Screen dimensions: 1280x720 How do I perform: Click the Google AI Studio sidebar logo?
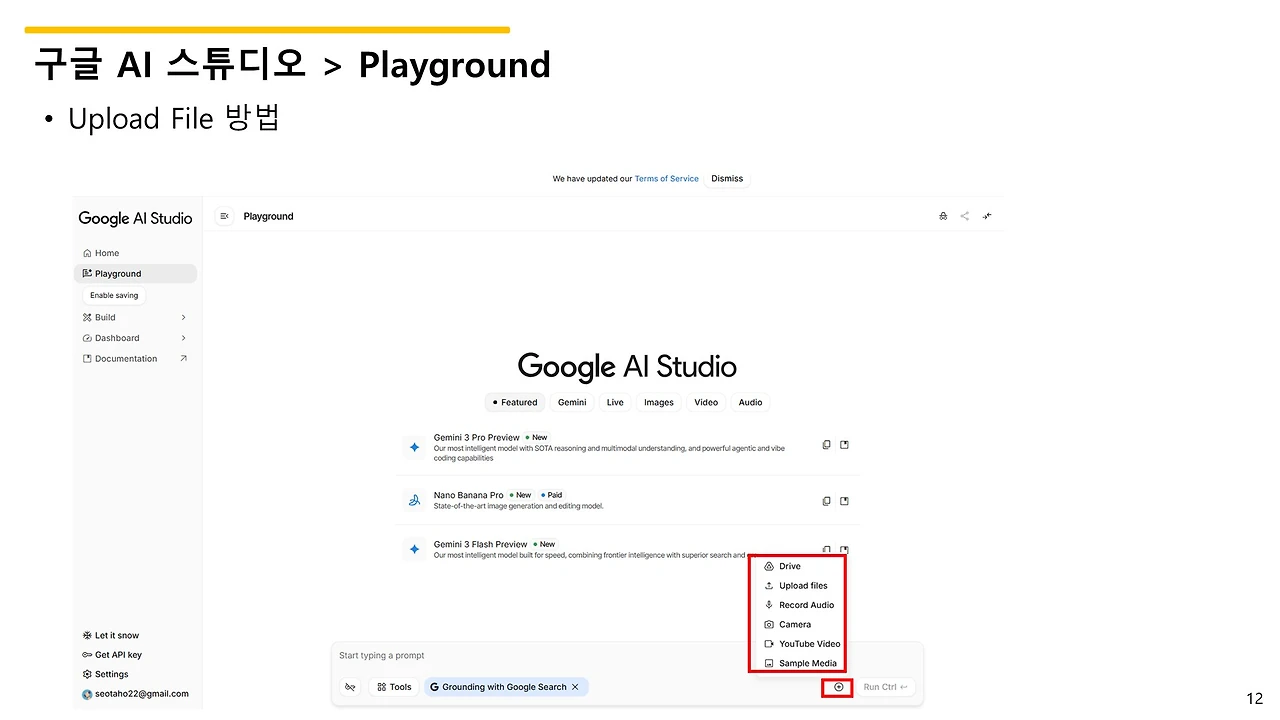point(135,218)
